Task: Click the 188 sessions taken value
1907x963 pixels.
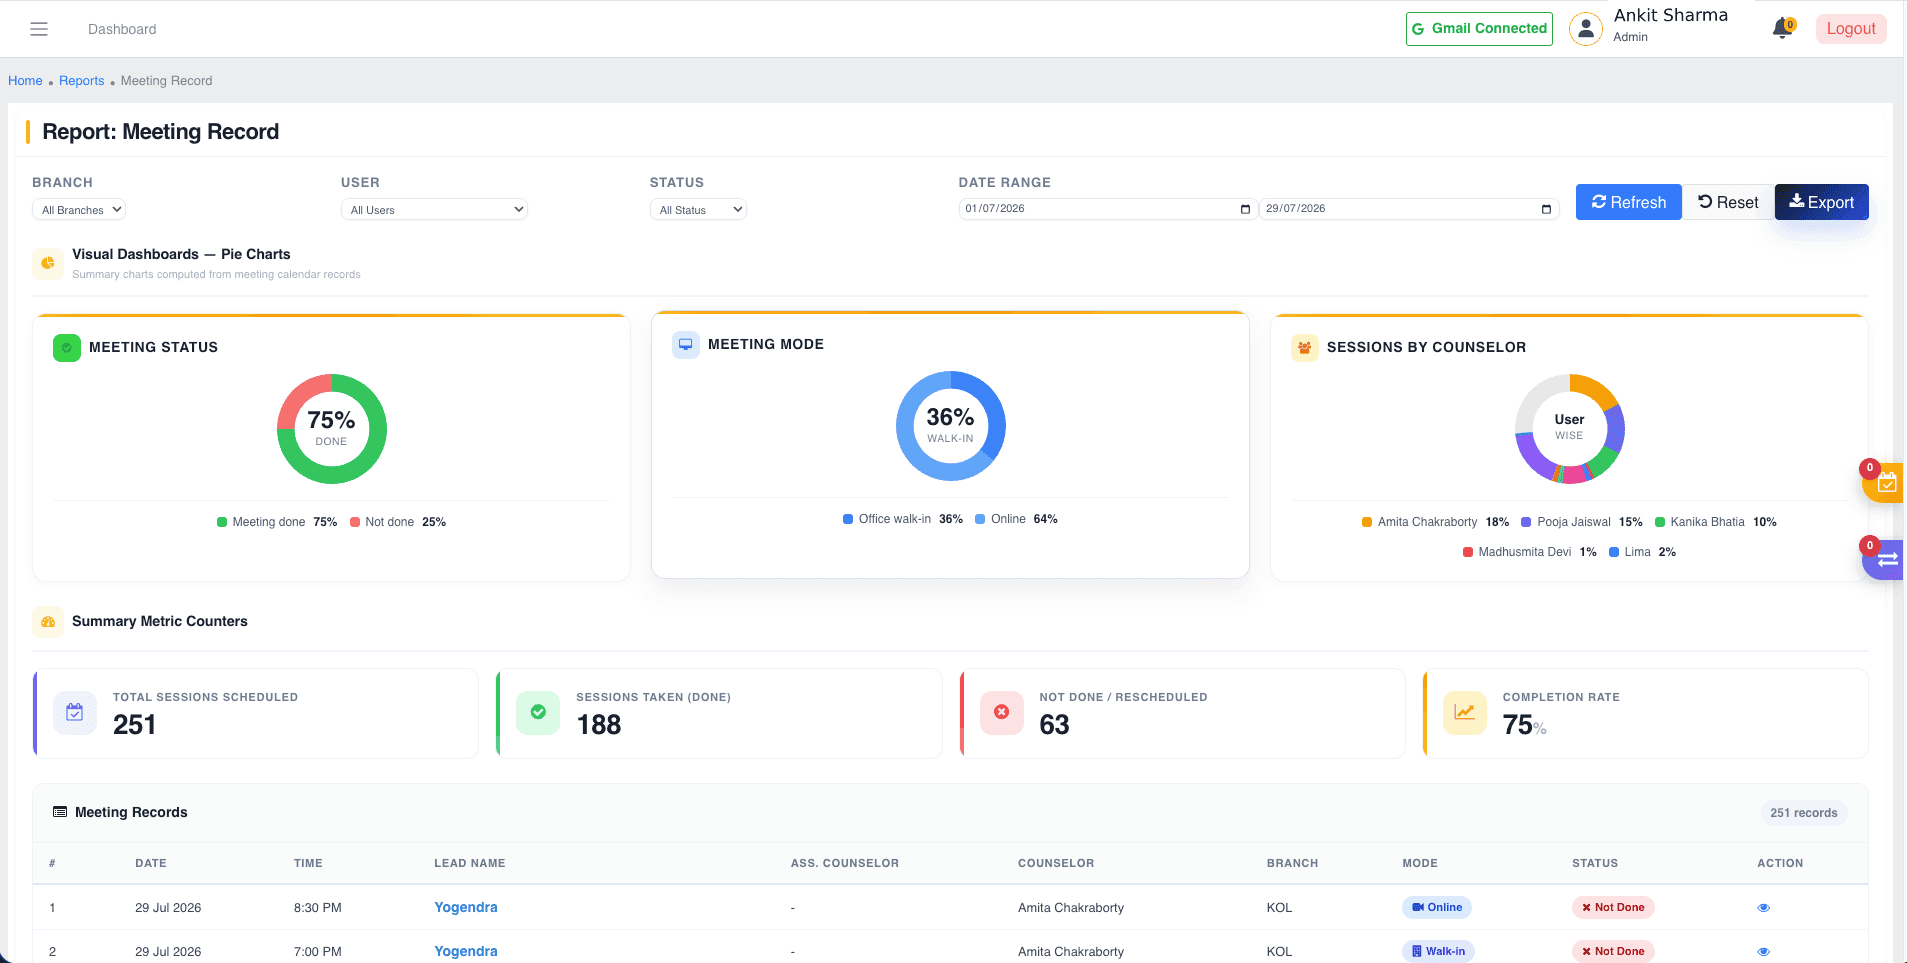Action: pyautogui.click(x=599, y=725)
